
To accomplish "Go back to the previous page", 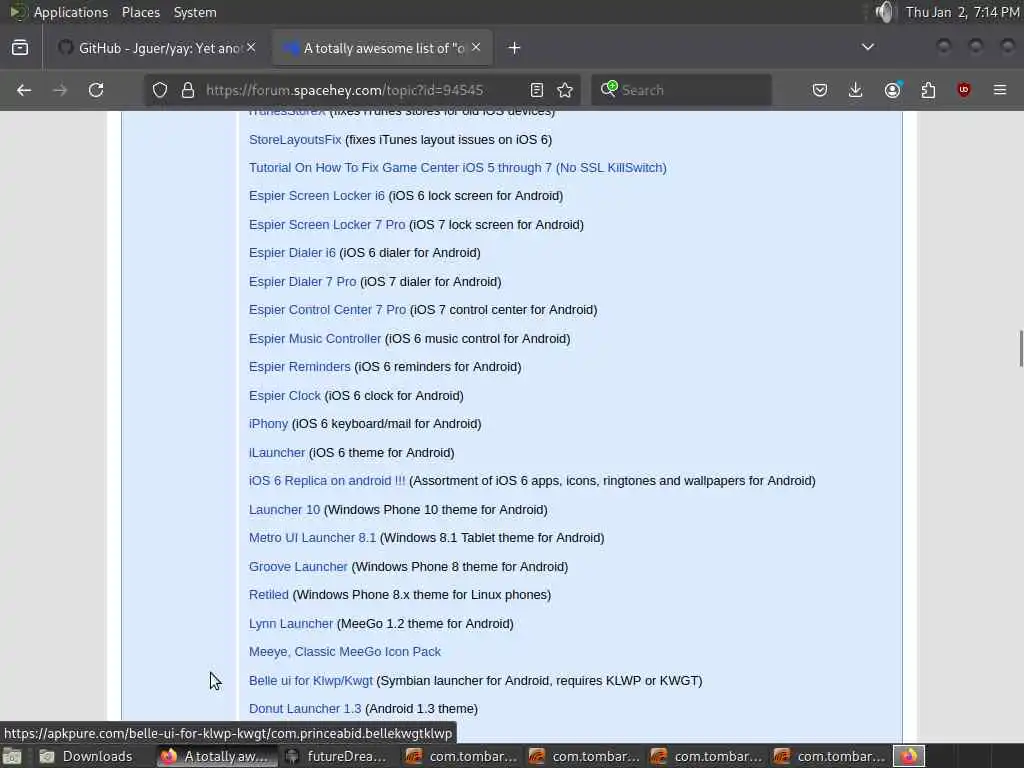I will tap(24, 90).
